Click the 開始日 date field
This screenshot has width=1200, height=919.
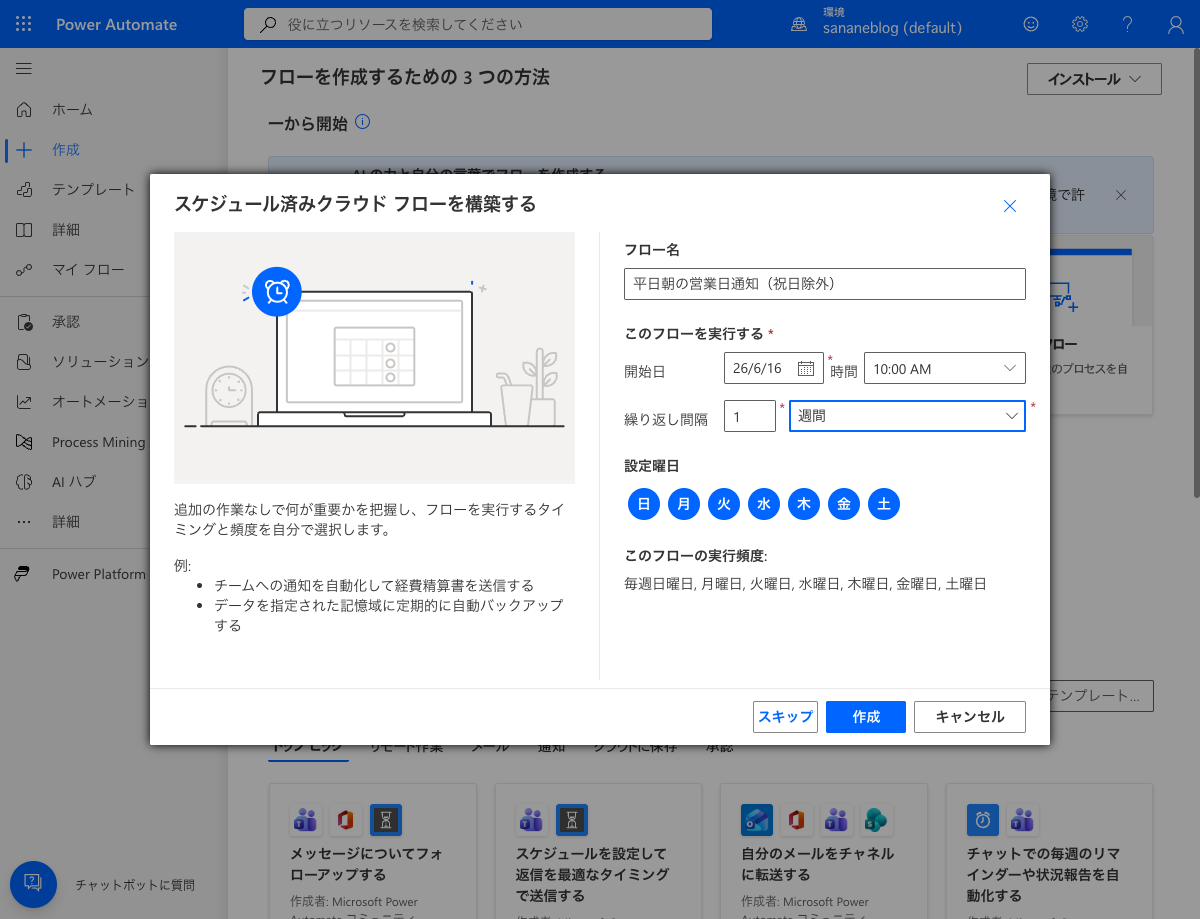click(774, 368)
